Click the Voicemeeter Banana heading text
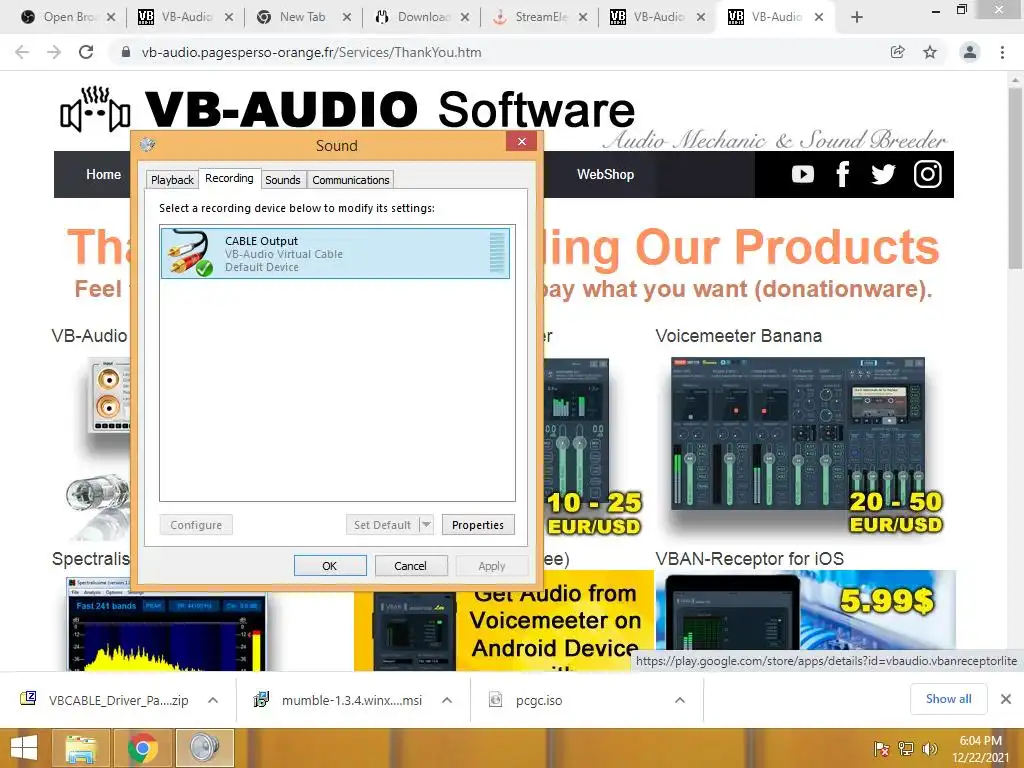The image size is (1024, 768). click(x=739, y=336)
